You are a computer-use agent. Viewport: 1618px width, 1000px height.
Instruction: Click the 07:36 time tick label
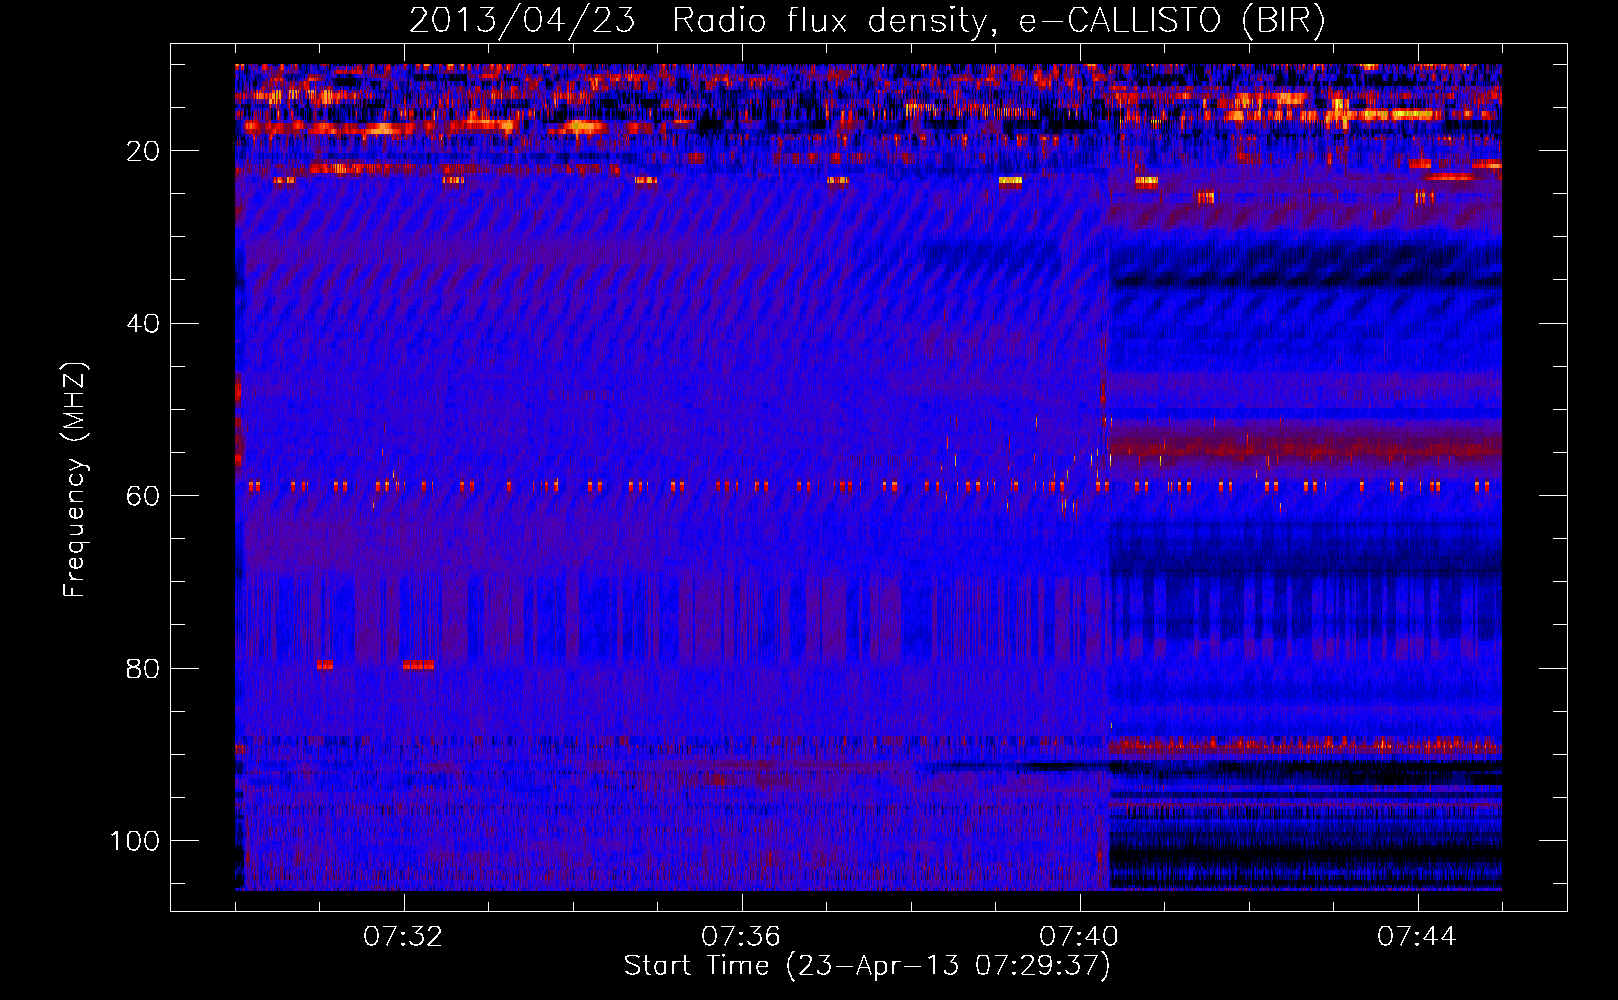click(x=741, y=937)
